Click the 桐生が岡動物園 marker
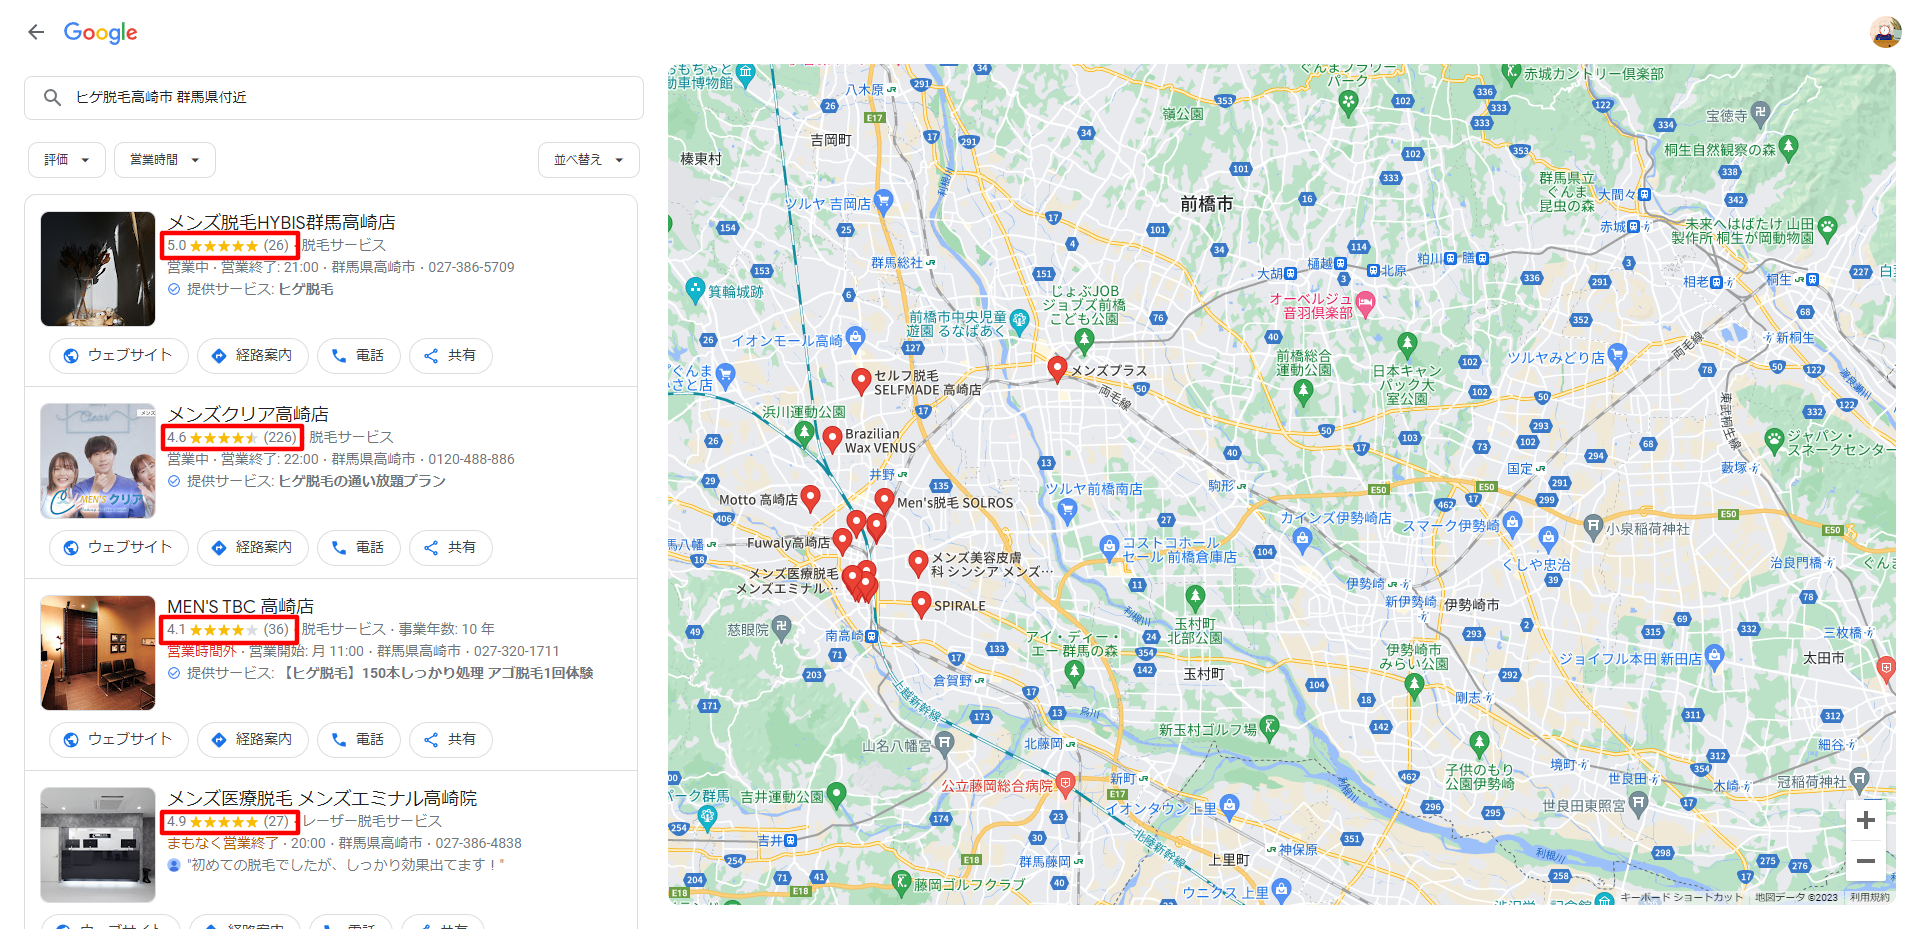 click(x=1827, y=228)
